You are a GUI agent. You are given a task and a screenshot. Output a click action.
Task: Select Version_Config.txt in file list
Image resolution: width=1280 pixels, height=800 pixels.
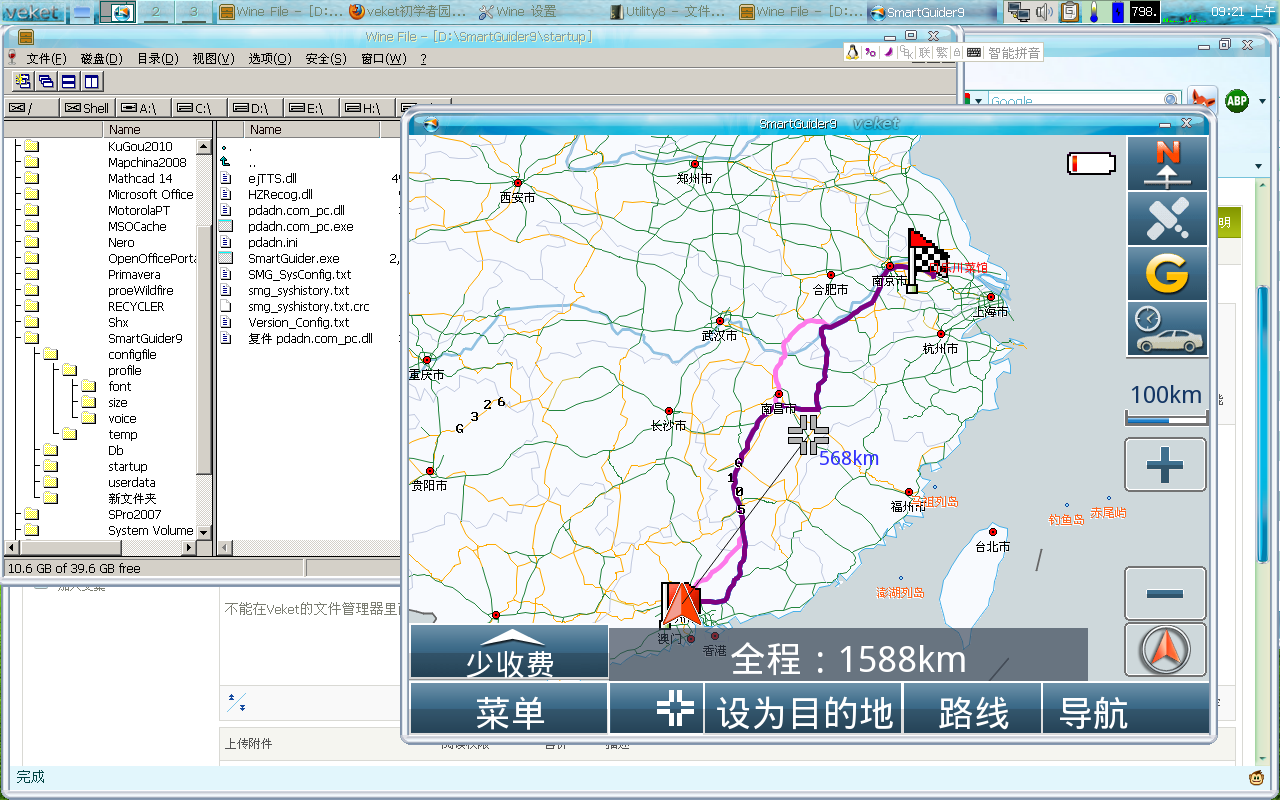tap(298, 322)
